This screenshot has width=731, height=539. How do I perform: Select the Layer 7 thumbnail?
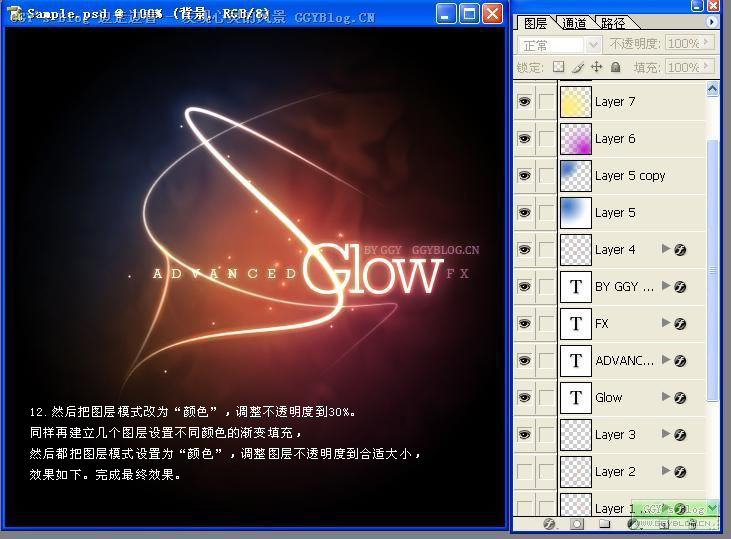click(576, 102)
